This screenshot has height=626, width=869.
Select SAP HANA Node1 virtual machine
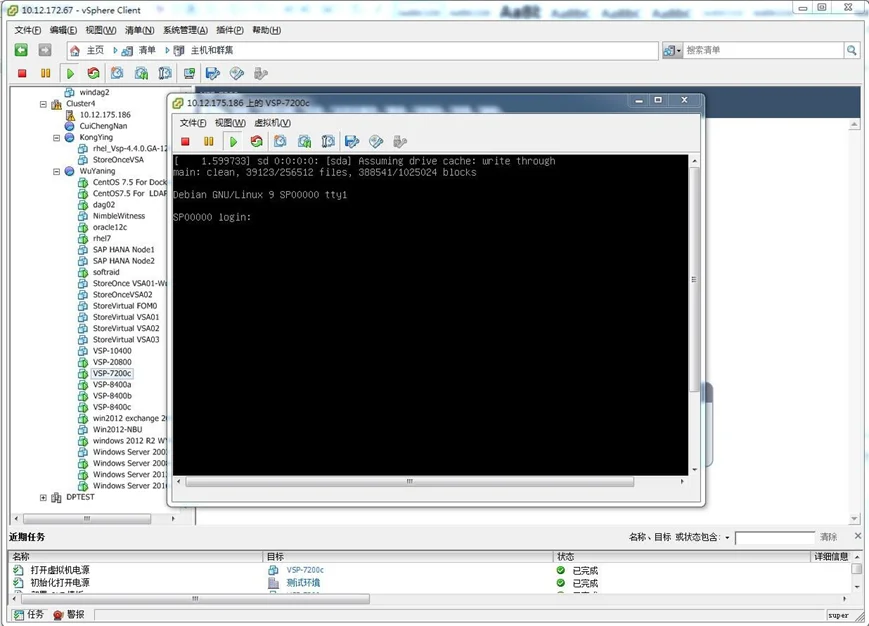click(124, 250)
